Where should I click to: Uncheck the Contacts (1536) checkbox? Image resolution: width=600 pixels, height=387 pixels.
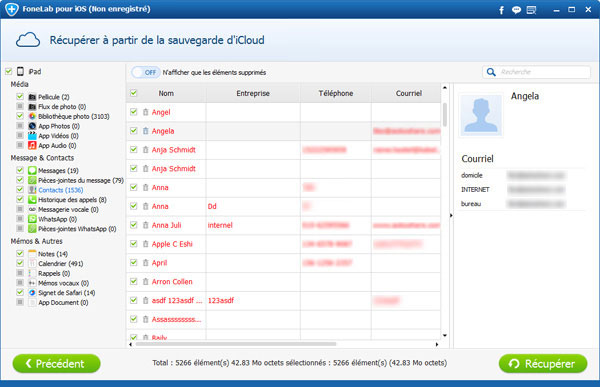20,189
